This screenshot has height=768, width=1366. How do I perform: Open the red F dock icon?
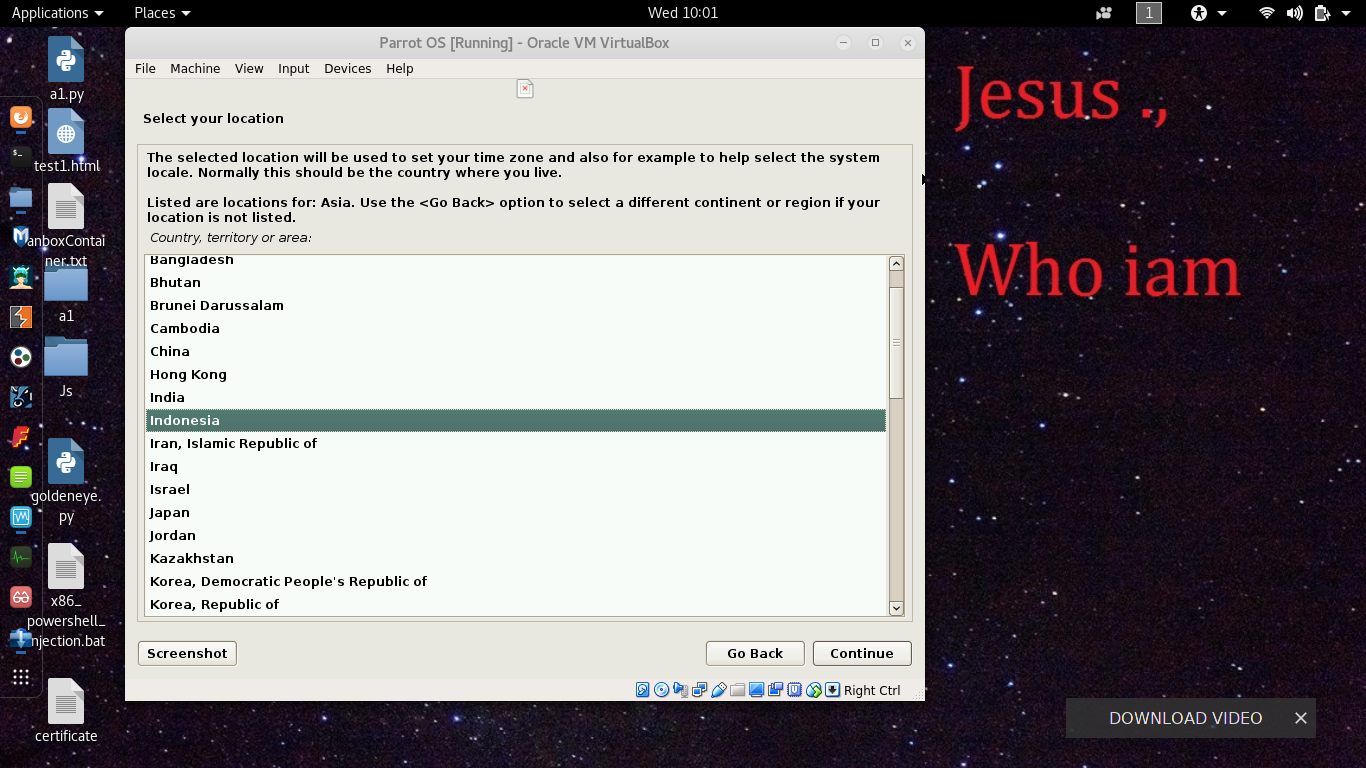click(21, 437)
